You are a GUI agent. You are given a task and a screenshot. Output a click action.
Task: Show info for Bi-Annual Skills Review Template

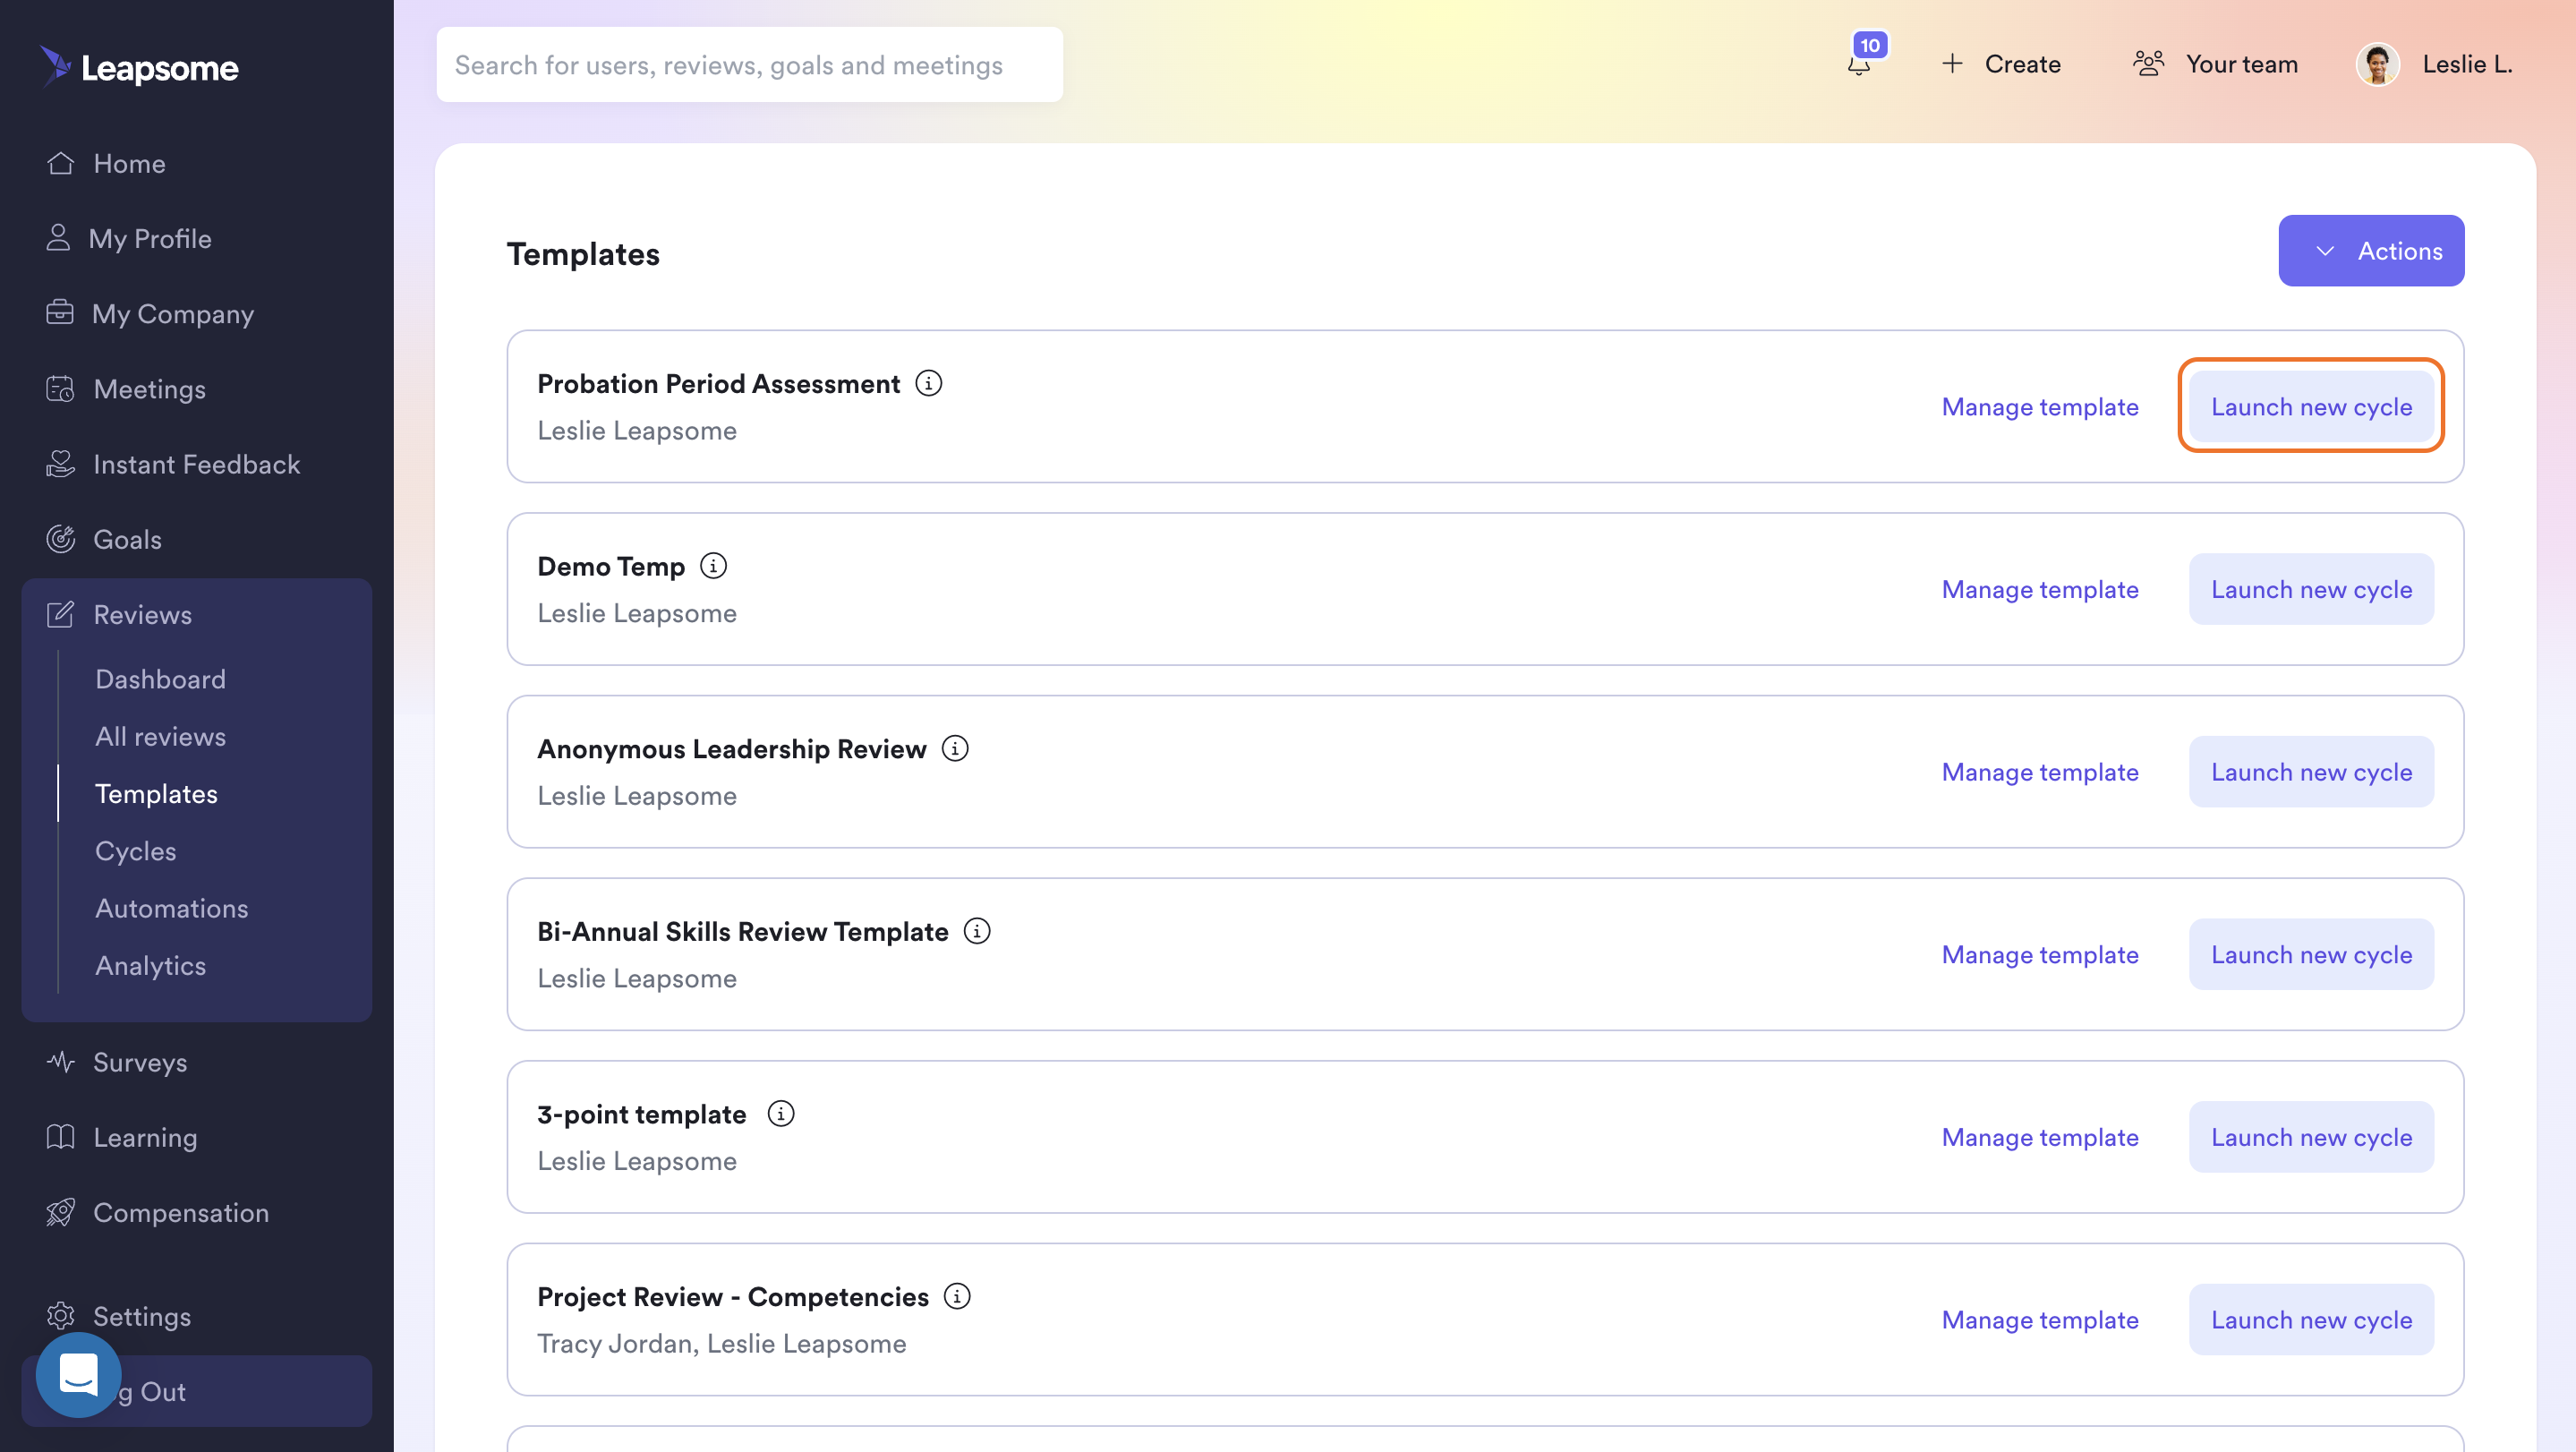[977, 931]
